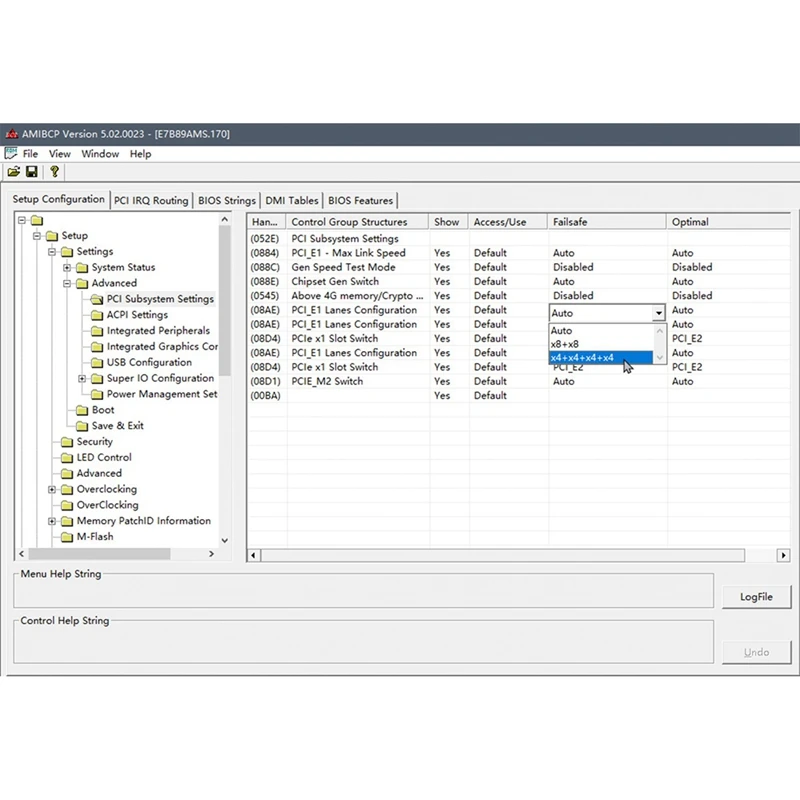Click the LogFile button
Viewport: 800px width, 800px height.
(x=756, y=597)
